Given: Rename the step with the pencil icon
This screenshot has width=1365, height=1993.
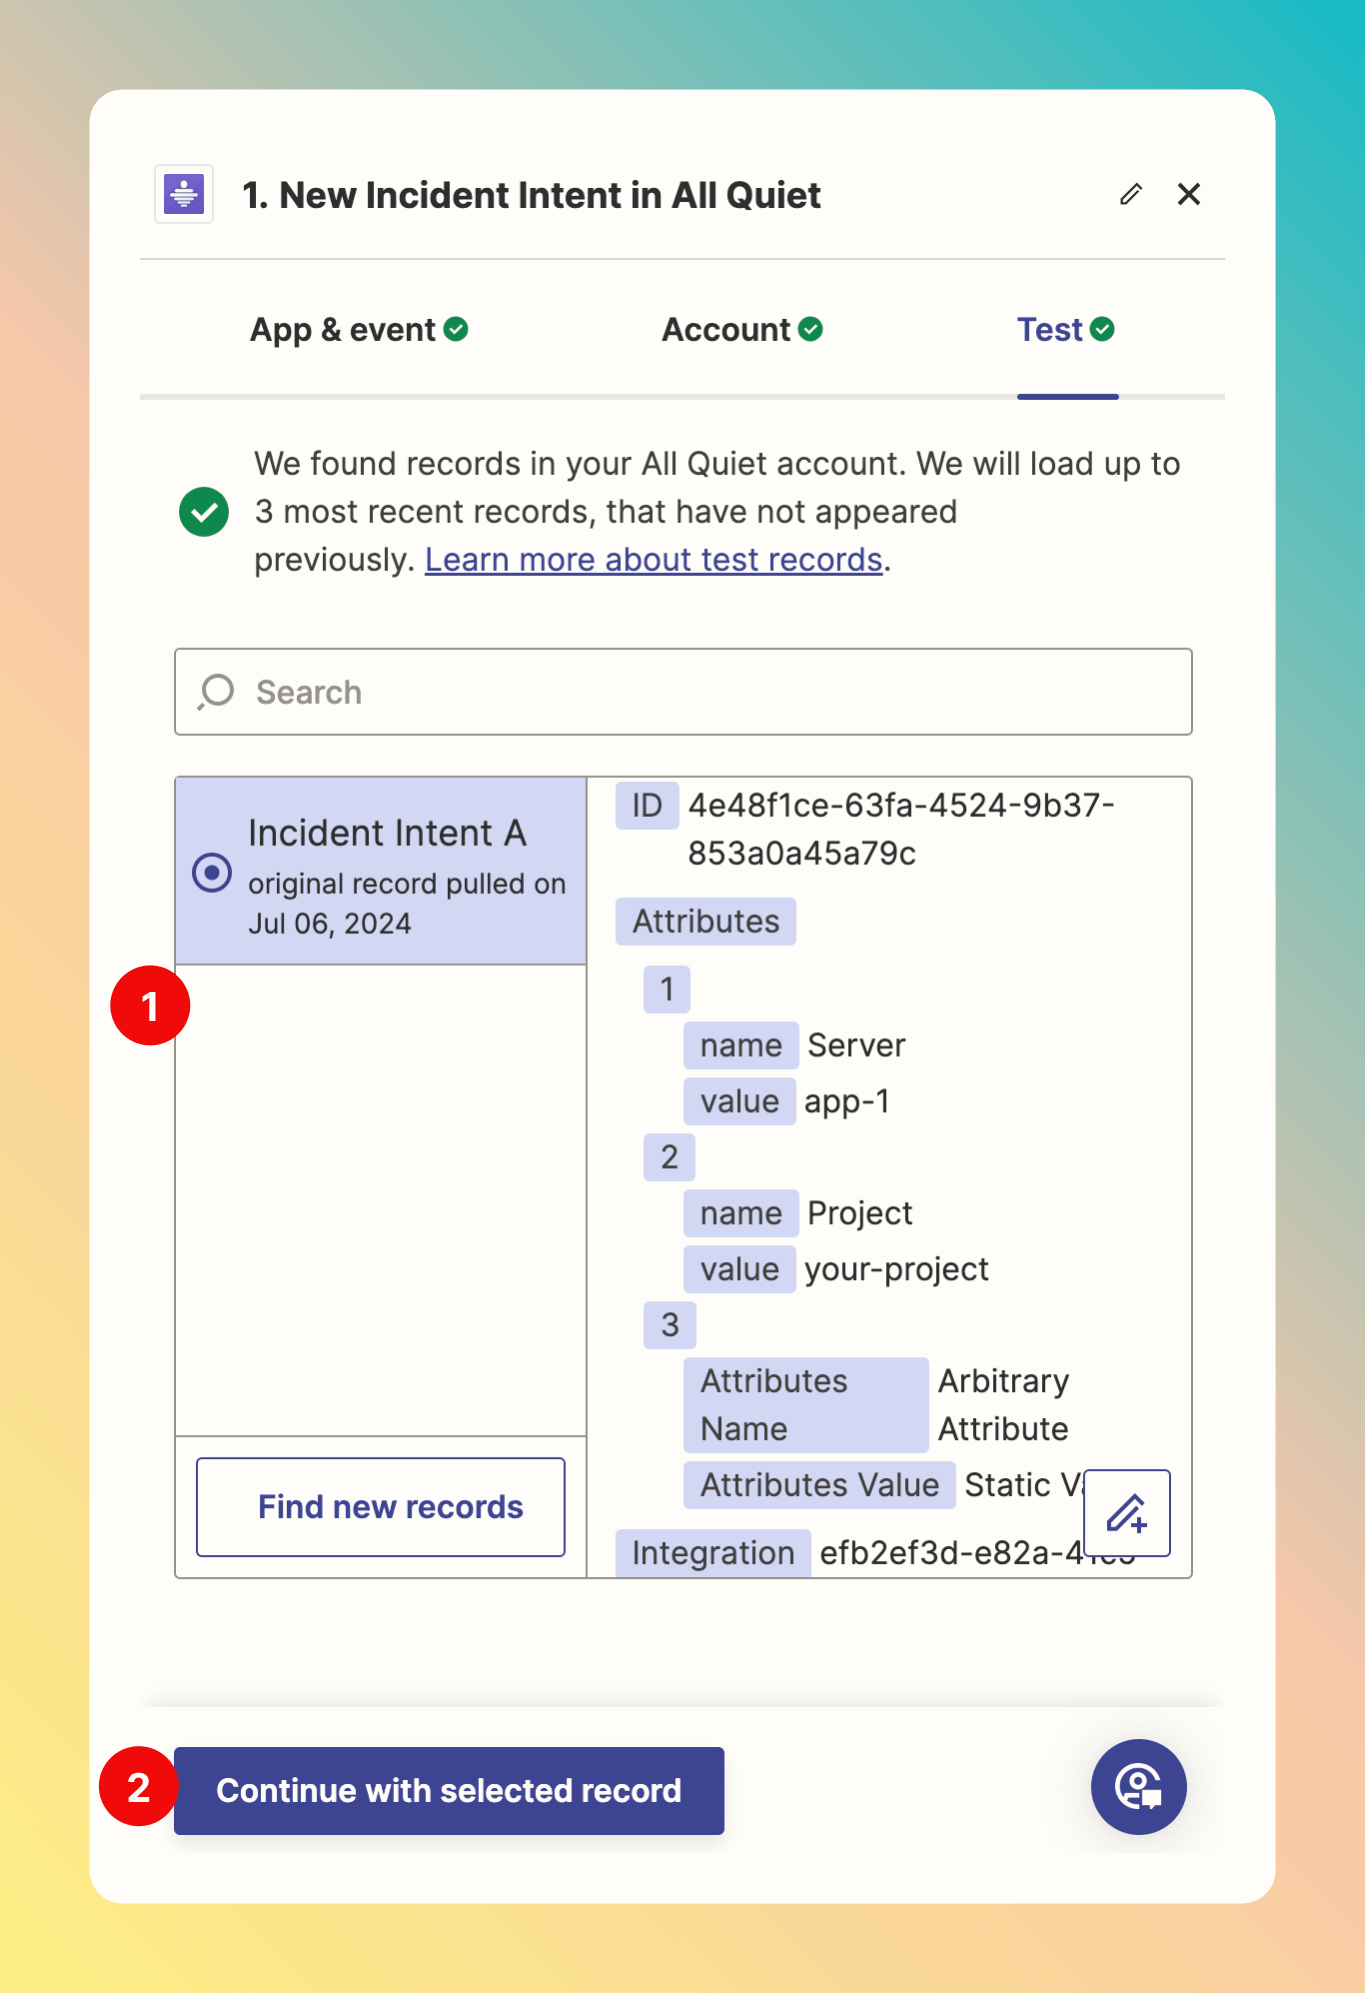Looking at the screenshot, I should [1131, 194].
